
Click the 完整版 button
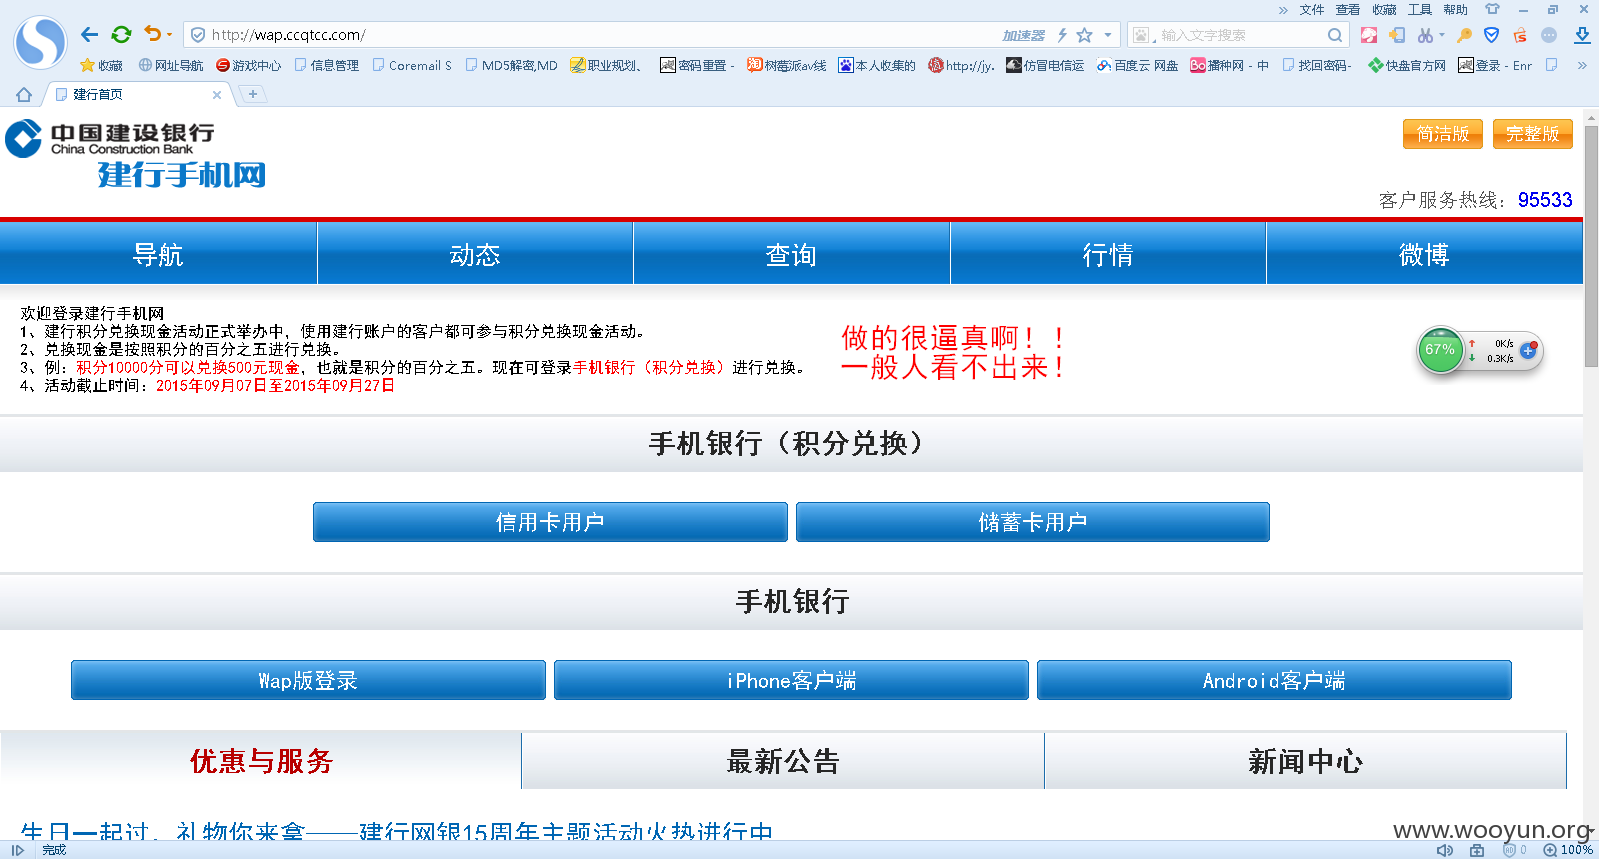(1533, 134)
